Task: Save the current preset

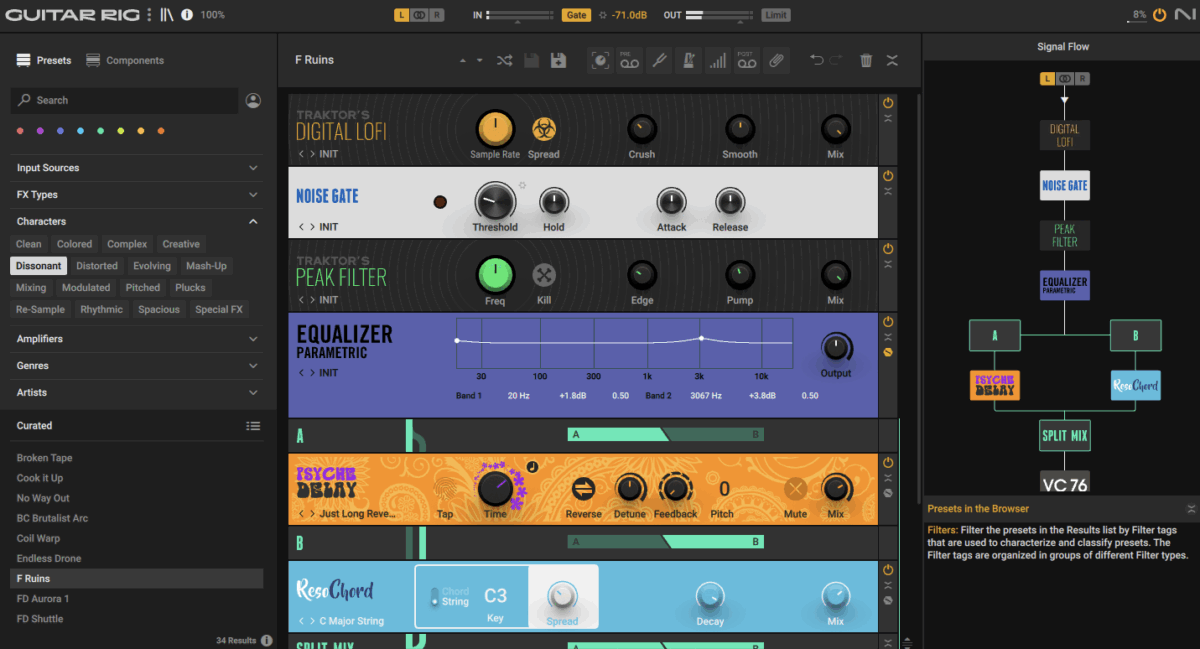Action: pos(532,60)
